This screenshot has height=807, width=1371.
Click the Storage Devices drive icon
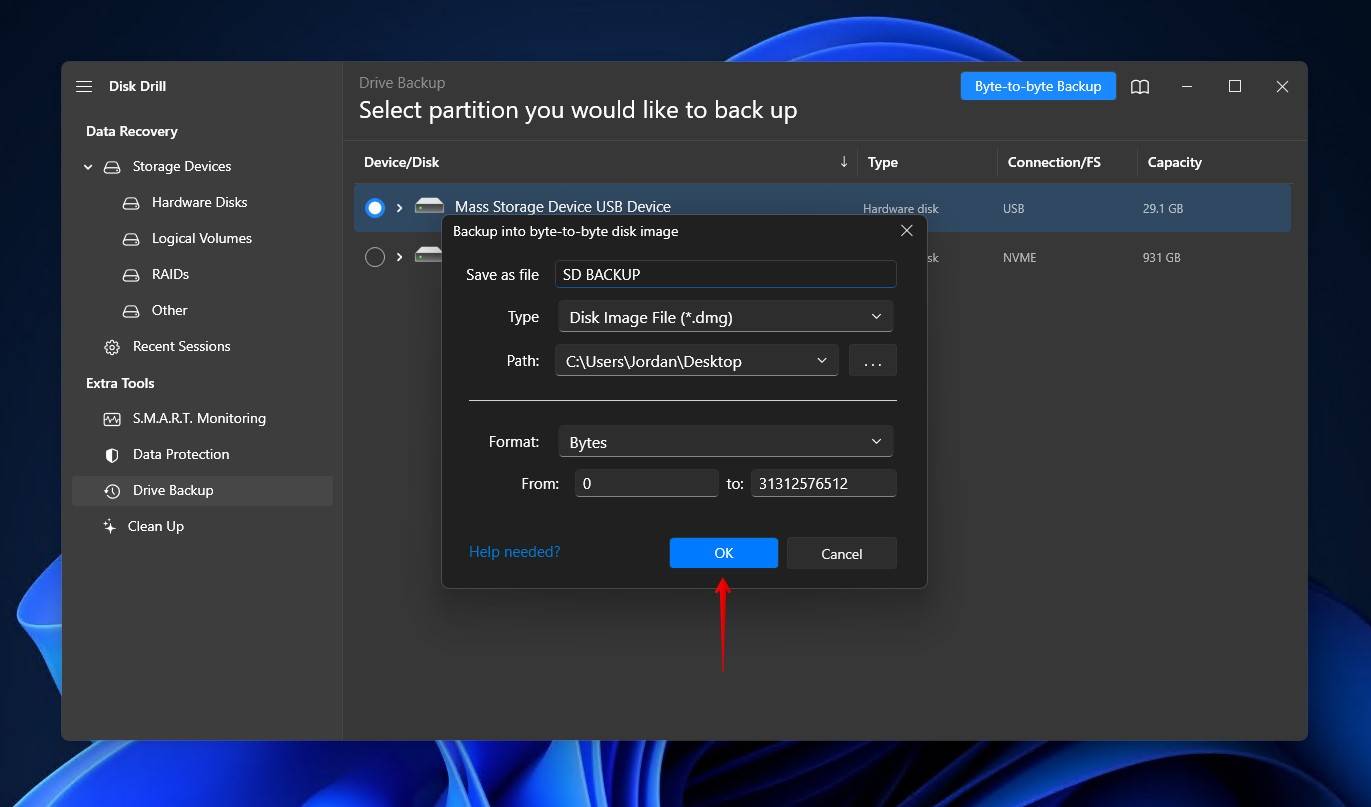[113, 167]
